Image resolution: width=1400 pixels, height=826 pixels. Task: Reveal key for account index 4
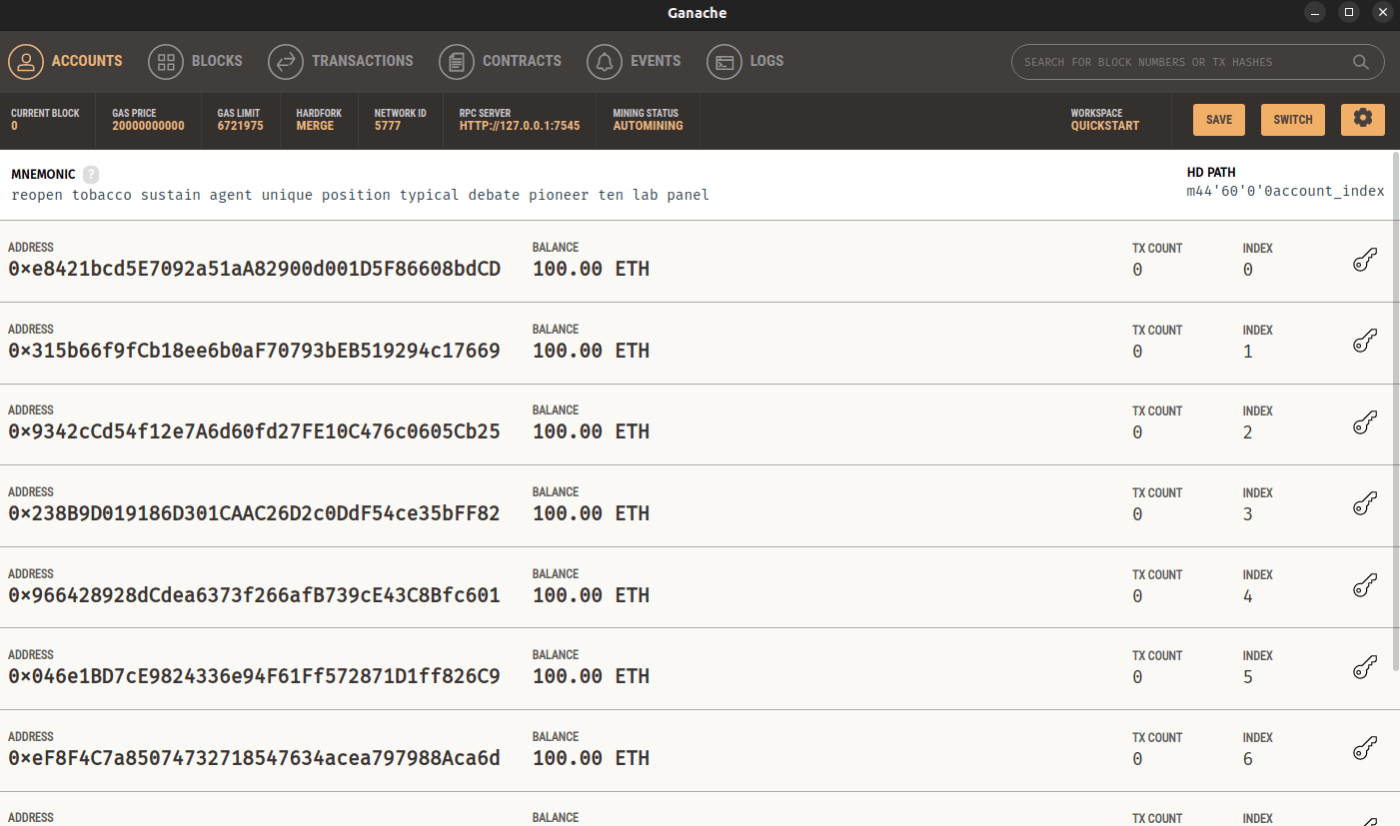point(1364,586)
